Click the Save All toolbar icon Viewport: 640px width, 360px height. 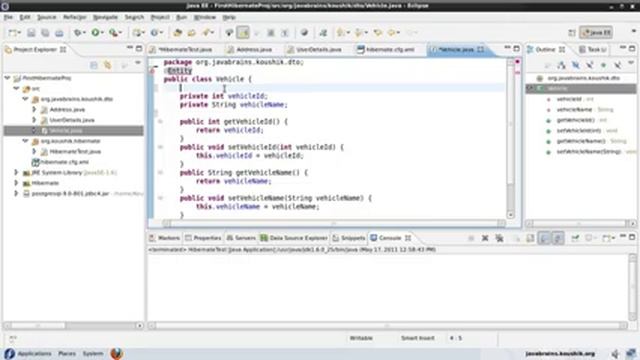pyautogui.click(x=45, y=33)
